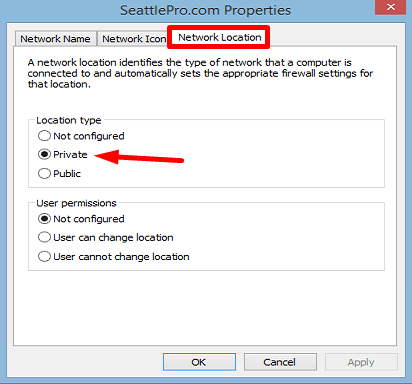Select User can change location
The width and height of the screenshot is (412, 384).
[x=106, y=238]
